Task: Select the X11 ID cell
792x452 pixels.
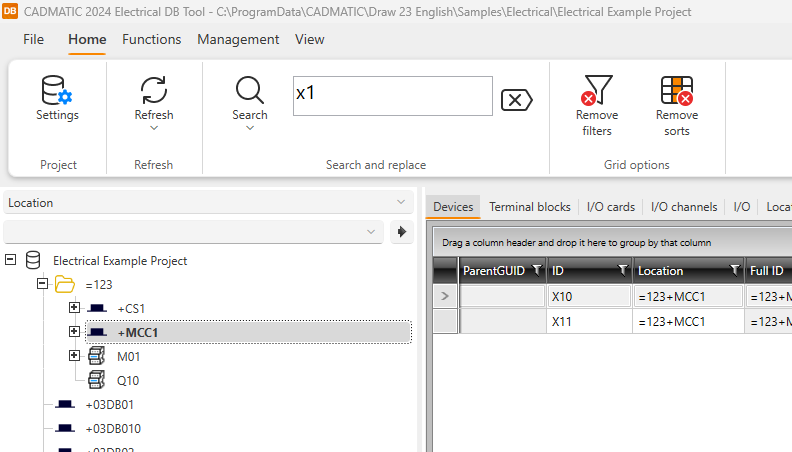Action: point(589,321)
